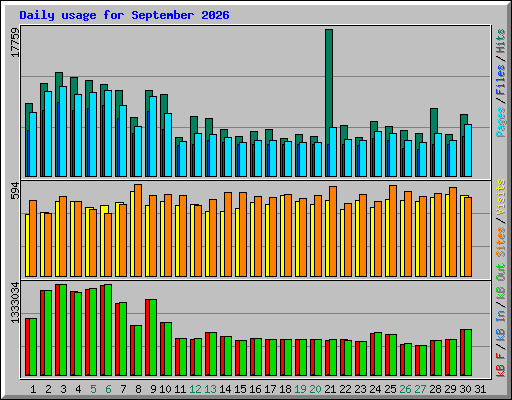Select weekend day 20 label
The width and height of the screenshot is (512, 400).
pos(315,389)
